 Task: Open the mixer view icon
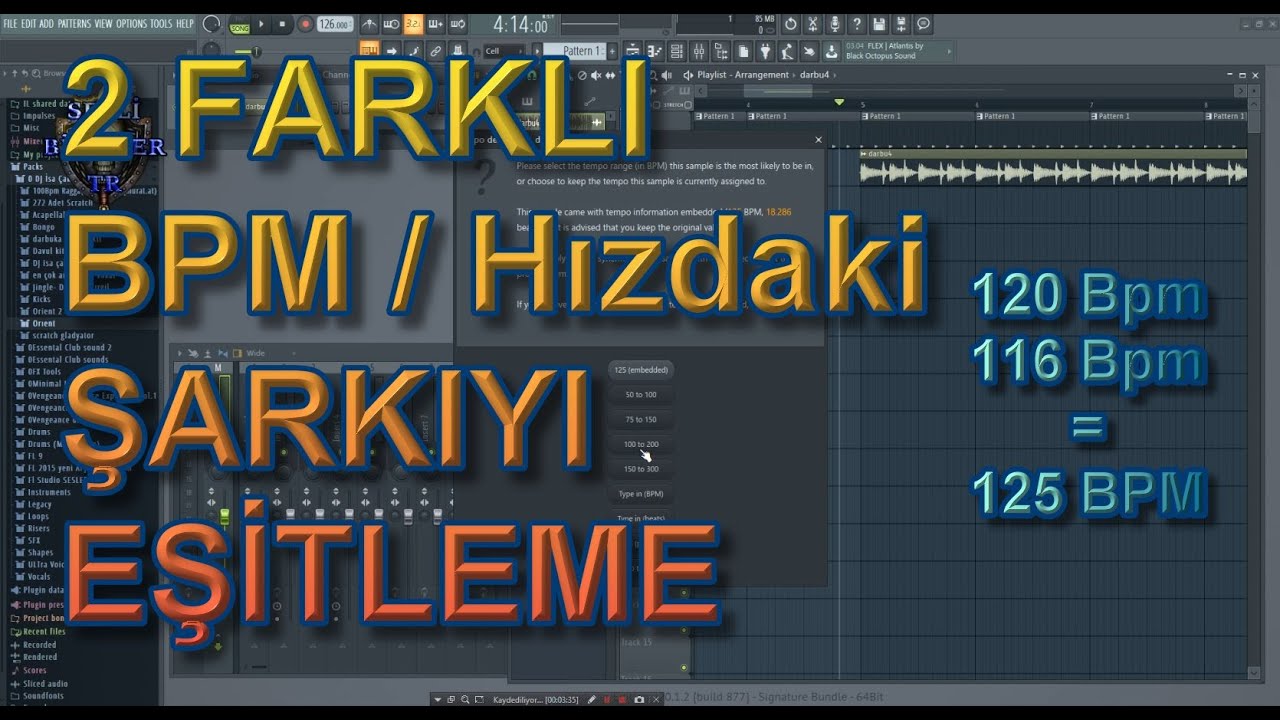(698, 51)
